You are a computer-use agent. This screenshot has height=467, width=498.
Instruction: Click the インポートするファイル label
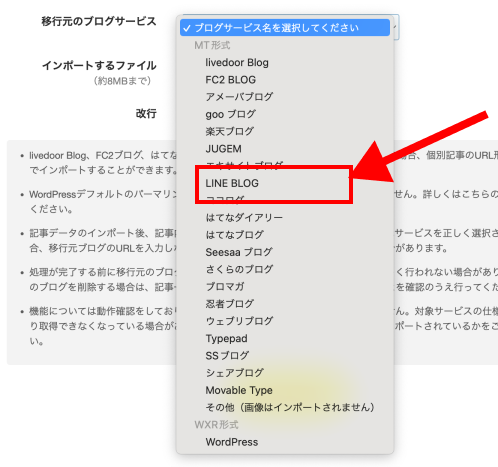click(x=99, y=65)
